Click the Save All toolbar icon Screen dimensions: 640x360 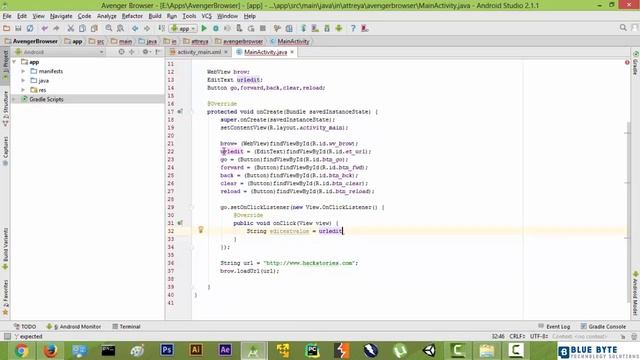point(18,28)
